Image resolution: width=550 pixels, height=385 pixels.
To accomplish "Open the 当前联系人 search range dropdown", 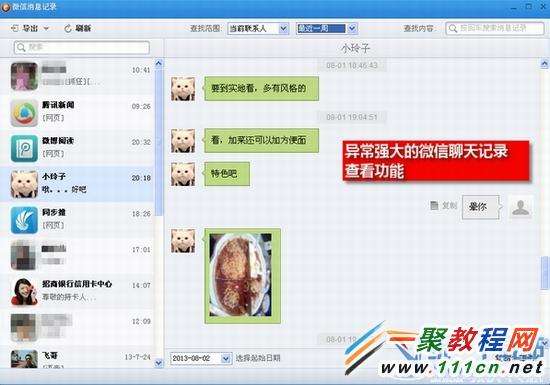I will point(258,28).
